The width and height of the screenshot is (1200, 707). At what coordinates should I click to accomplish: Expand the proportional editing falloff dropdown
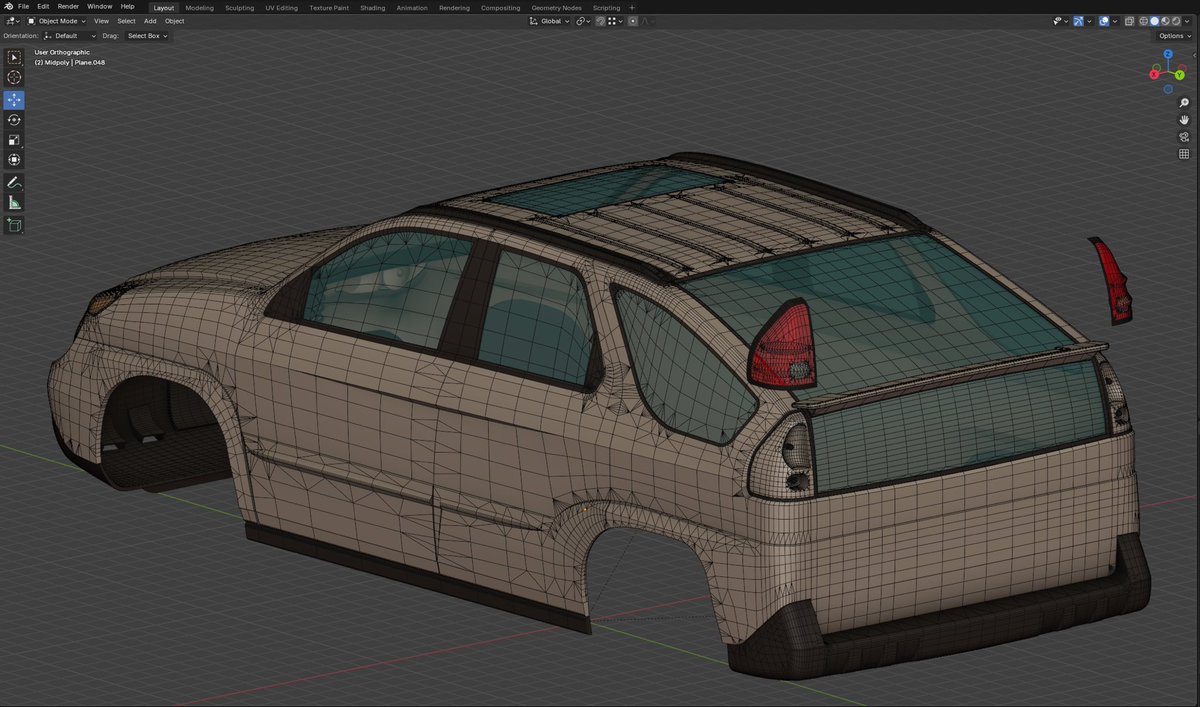[648, 21]
